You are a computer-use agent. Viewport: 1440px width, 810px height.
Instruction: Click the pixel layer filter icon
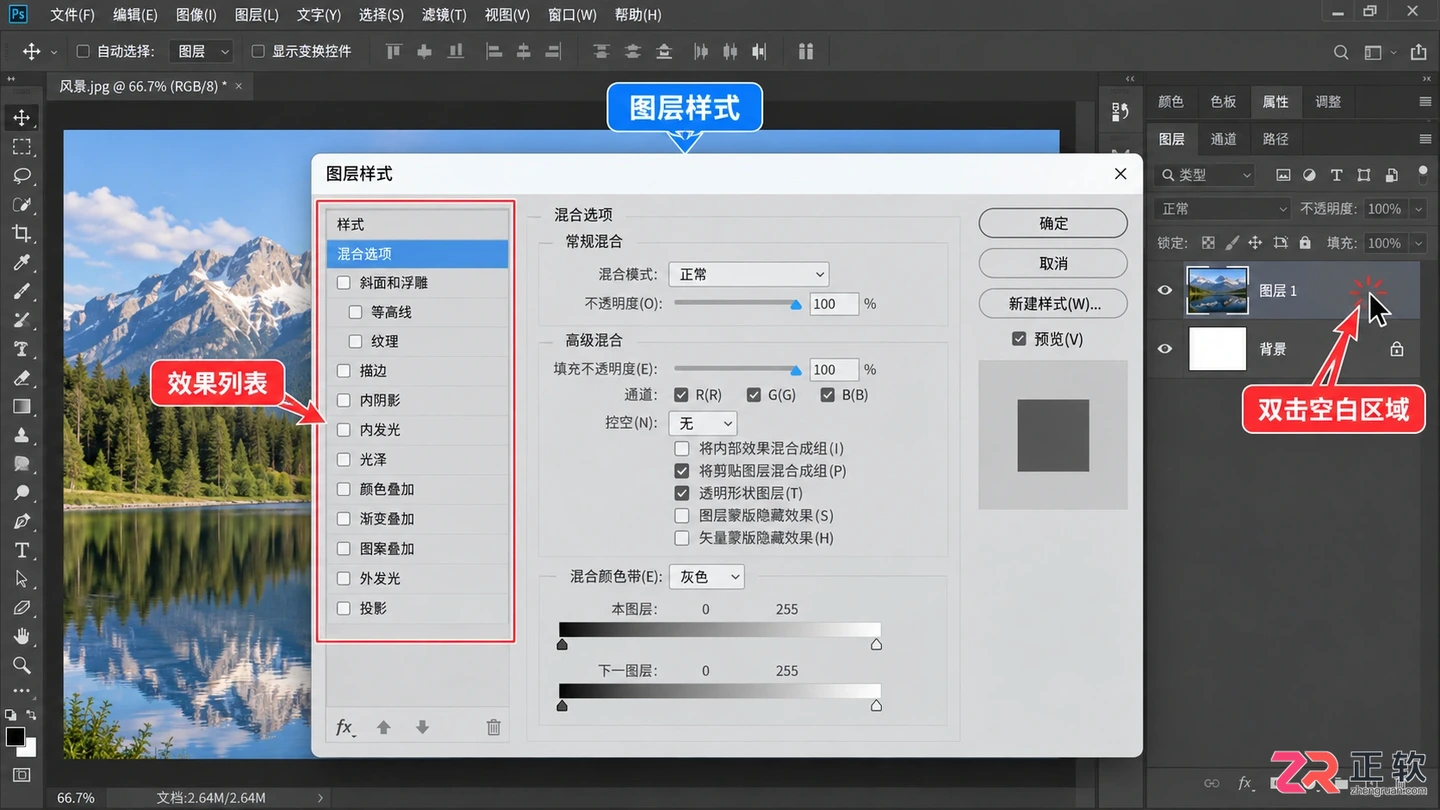click(1283, 175)
